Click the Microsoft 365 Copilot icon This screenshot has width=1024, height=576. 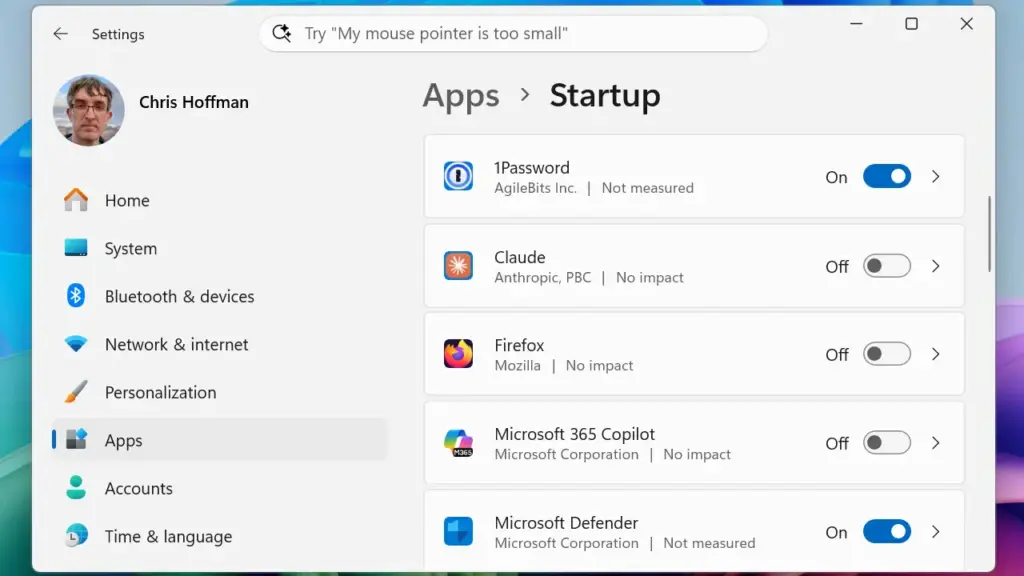point(458,443)
